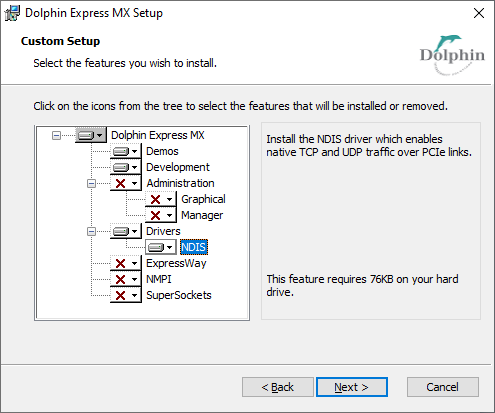Select the Demos tree item

pos(162,151)
